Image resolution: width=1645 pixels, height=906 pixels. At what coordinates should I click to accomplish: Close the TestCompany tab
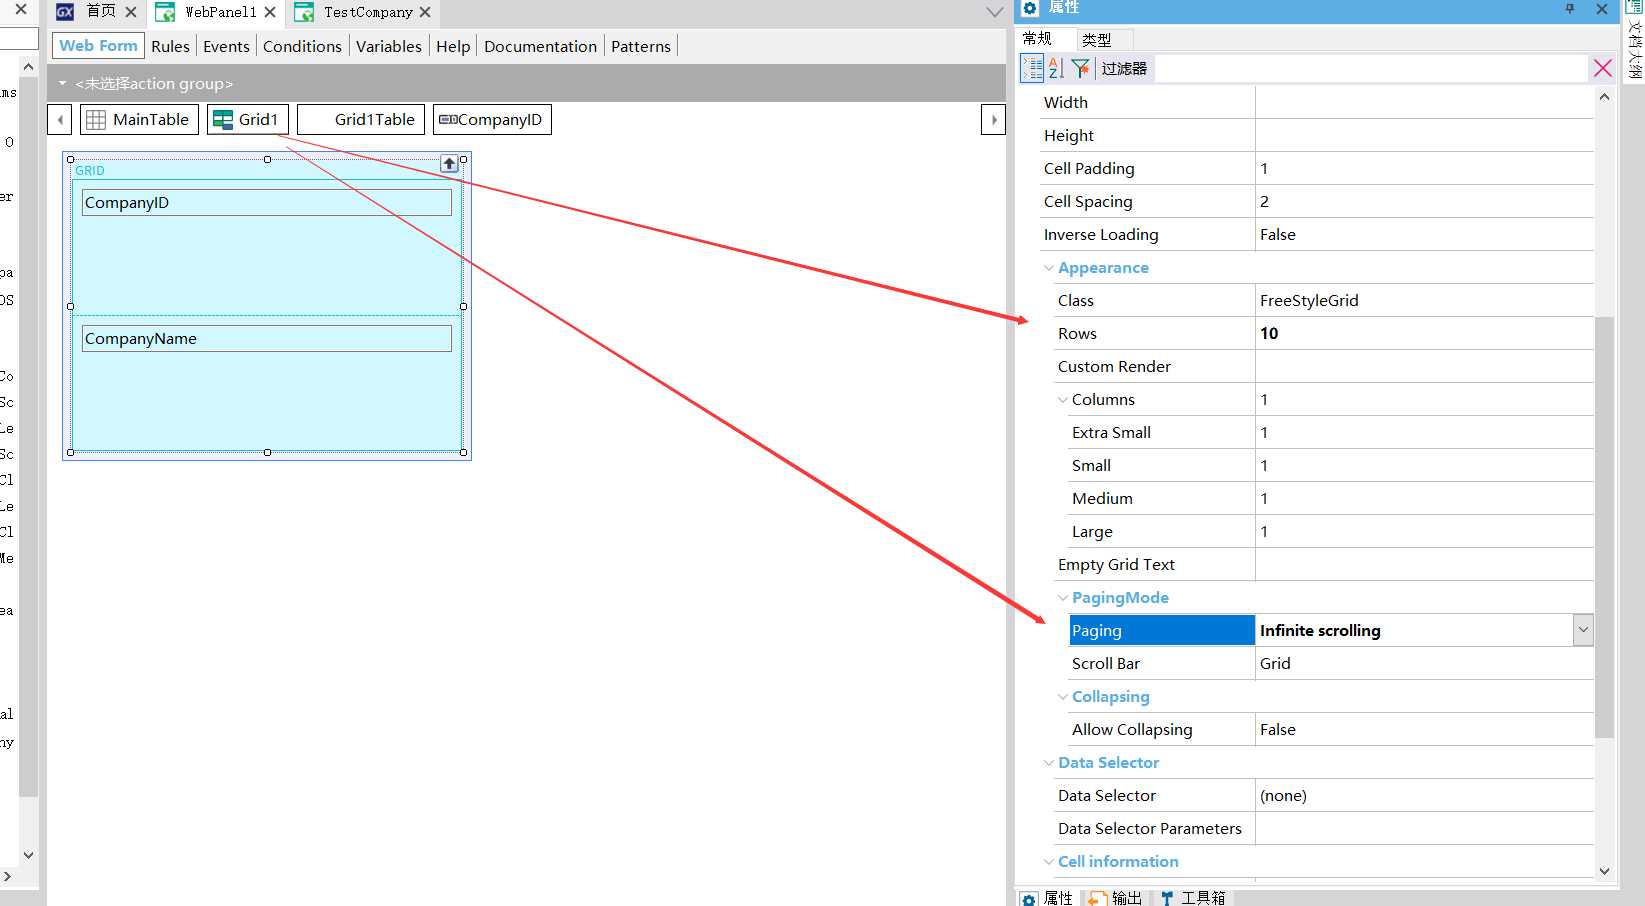tap(425, 12)
